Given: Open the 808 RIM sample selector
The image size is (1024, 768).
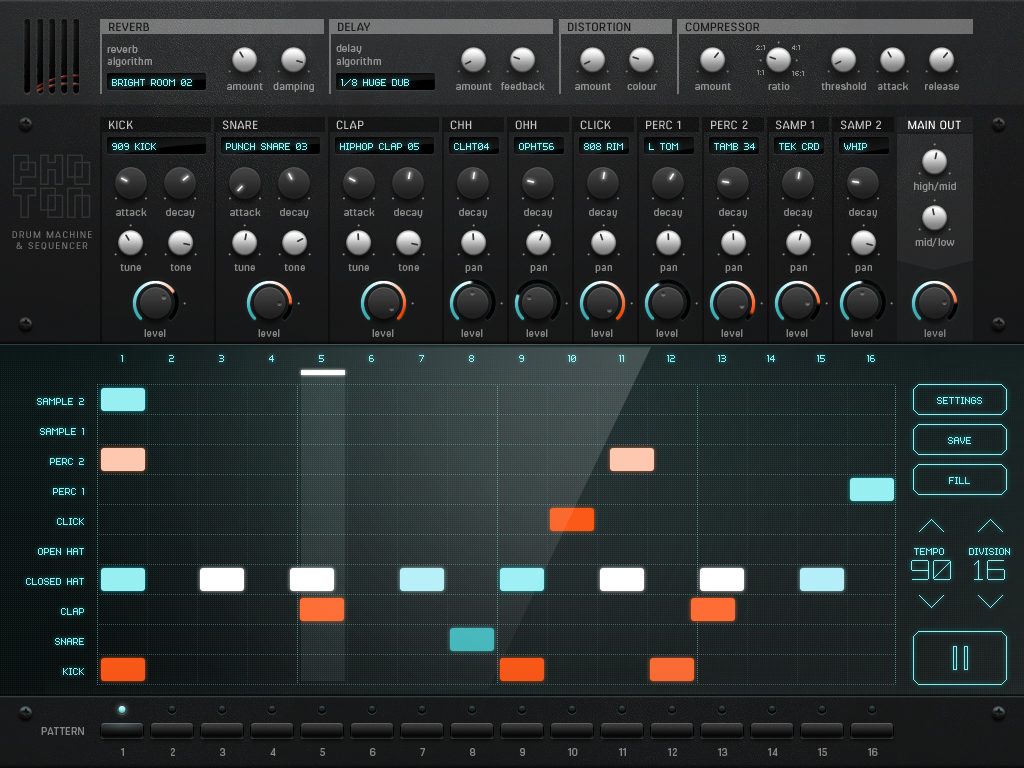Looking at the screenshot, I should 603,146.
